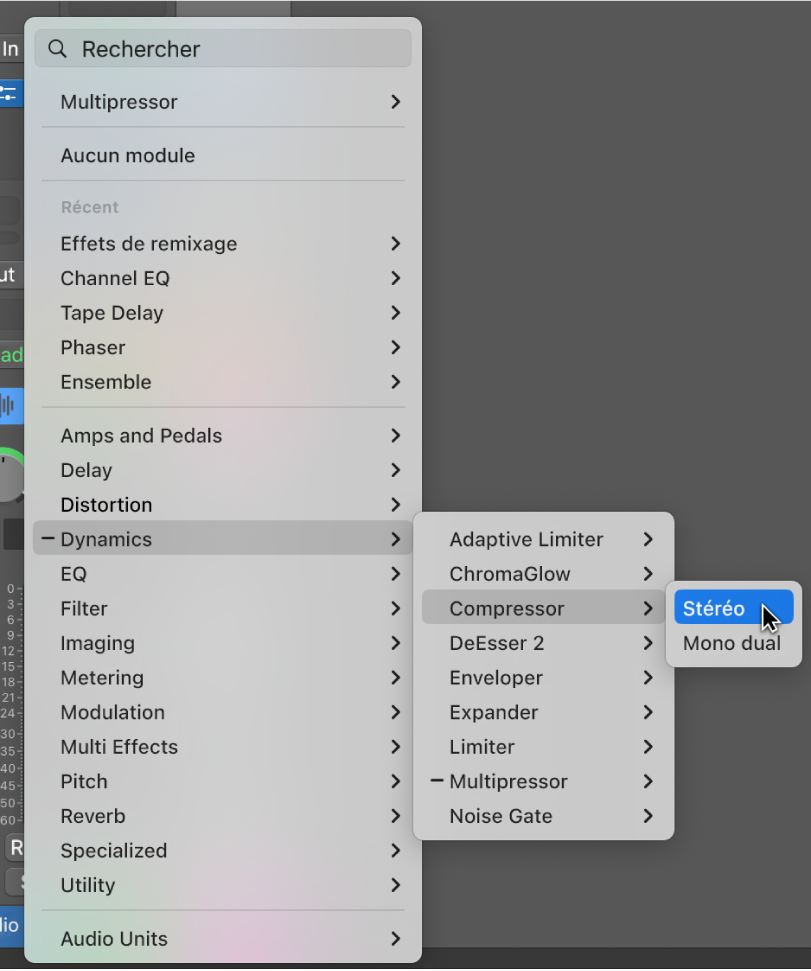Click the blue channel strip settings icon on the left
The image size is (811, 971).
(x=10, y=93)
